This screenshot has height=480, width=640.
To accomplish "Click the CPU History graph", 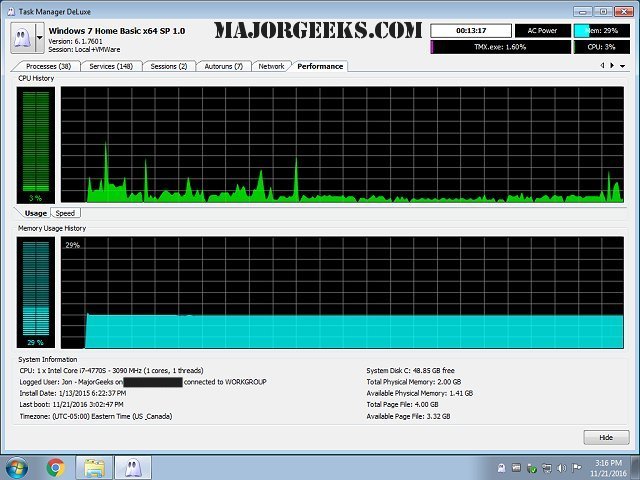I will pyautogui.click(x=342, y=144).
